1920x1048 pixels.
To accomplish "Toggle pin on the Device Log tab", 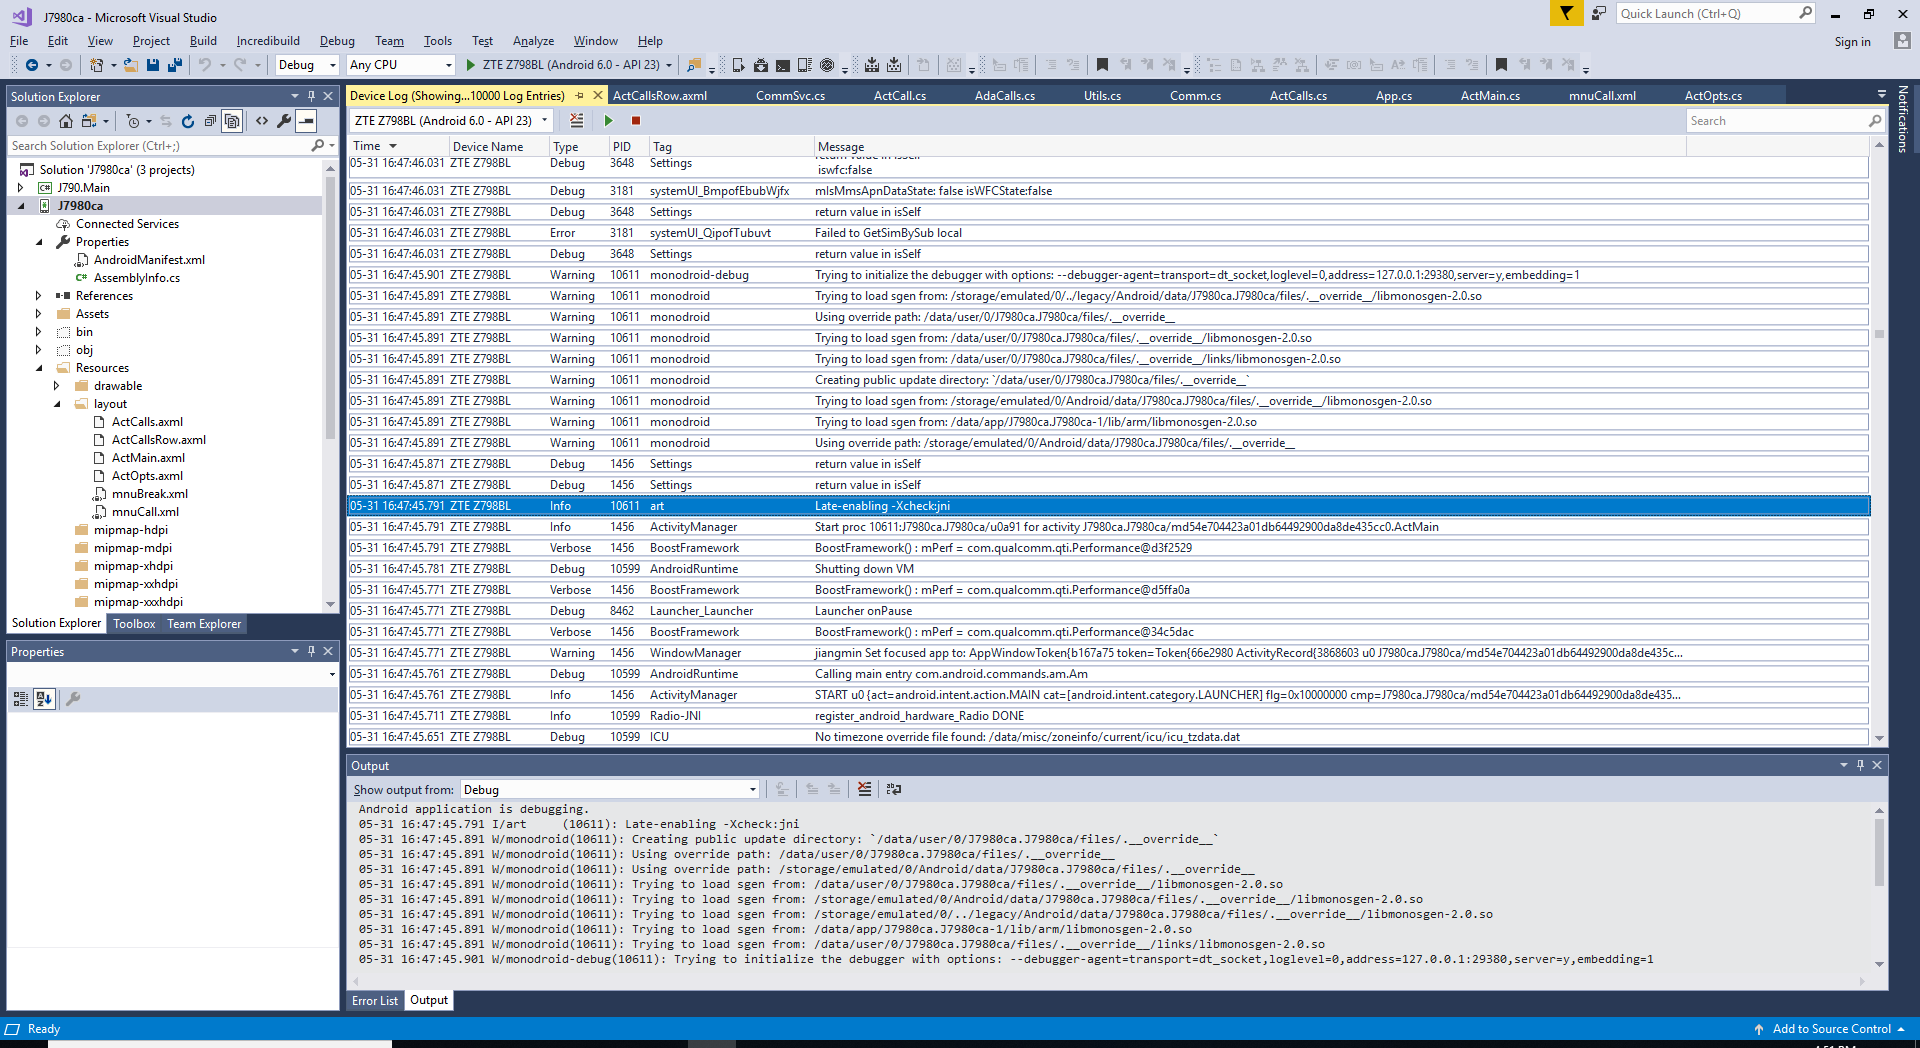I will pyautogui.click(x=579, y=96).
